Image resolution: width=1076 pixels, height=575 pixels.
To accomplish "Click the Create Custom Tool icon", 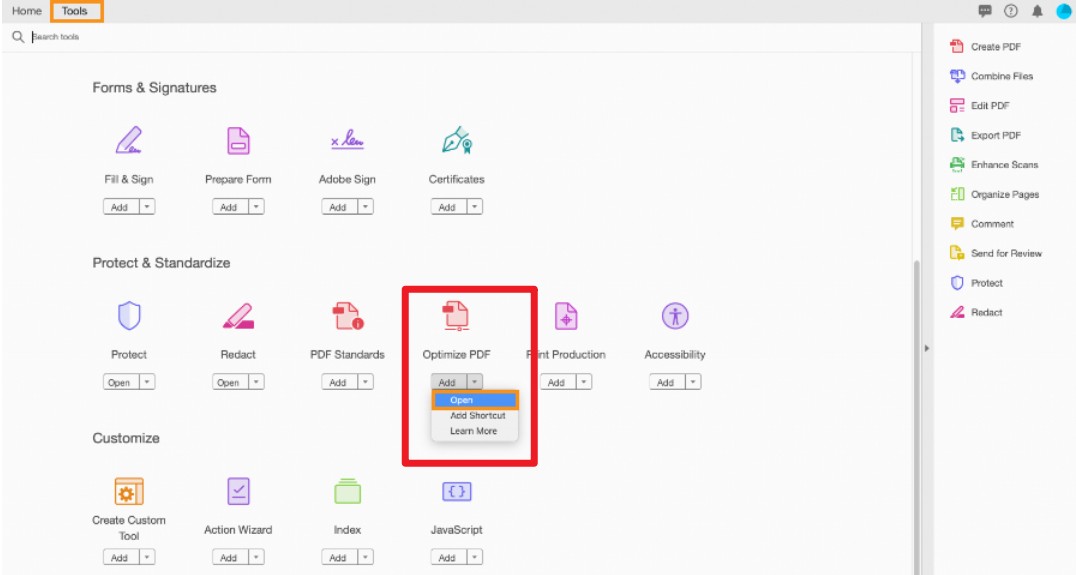I will tap(129, 491).
